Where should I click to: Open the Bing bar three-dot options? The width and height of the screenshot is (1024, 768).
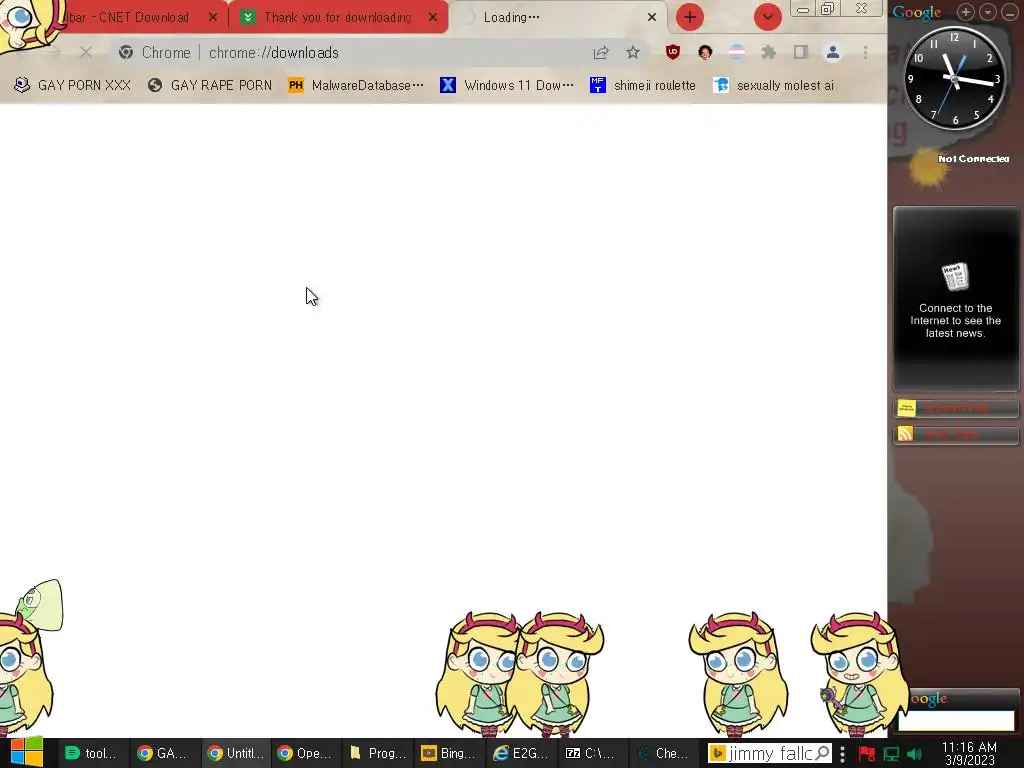[x=842, y=754]
